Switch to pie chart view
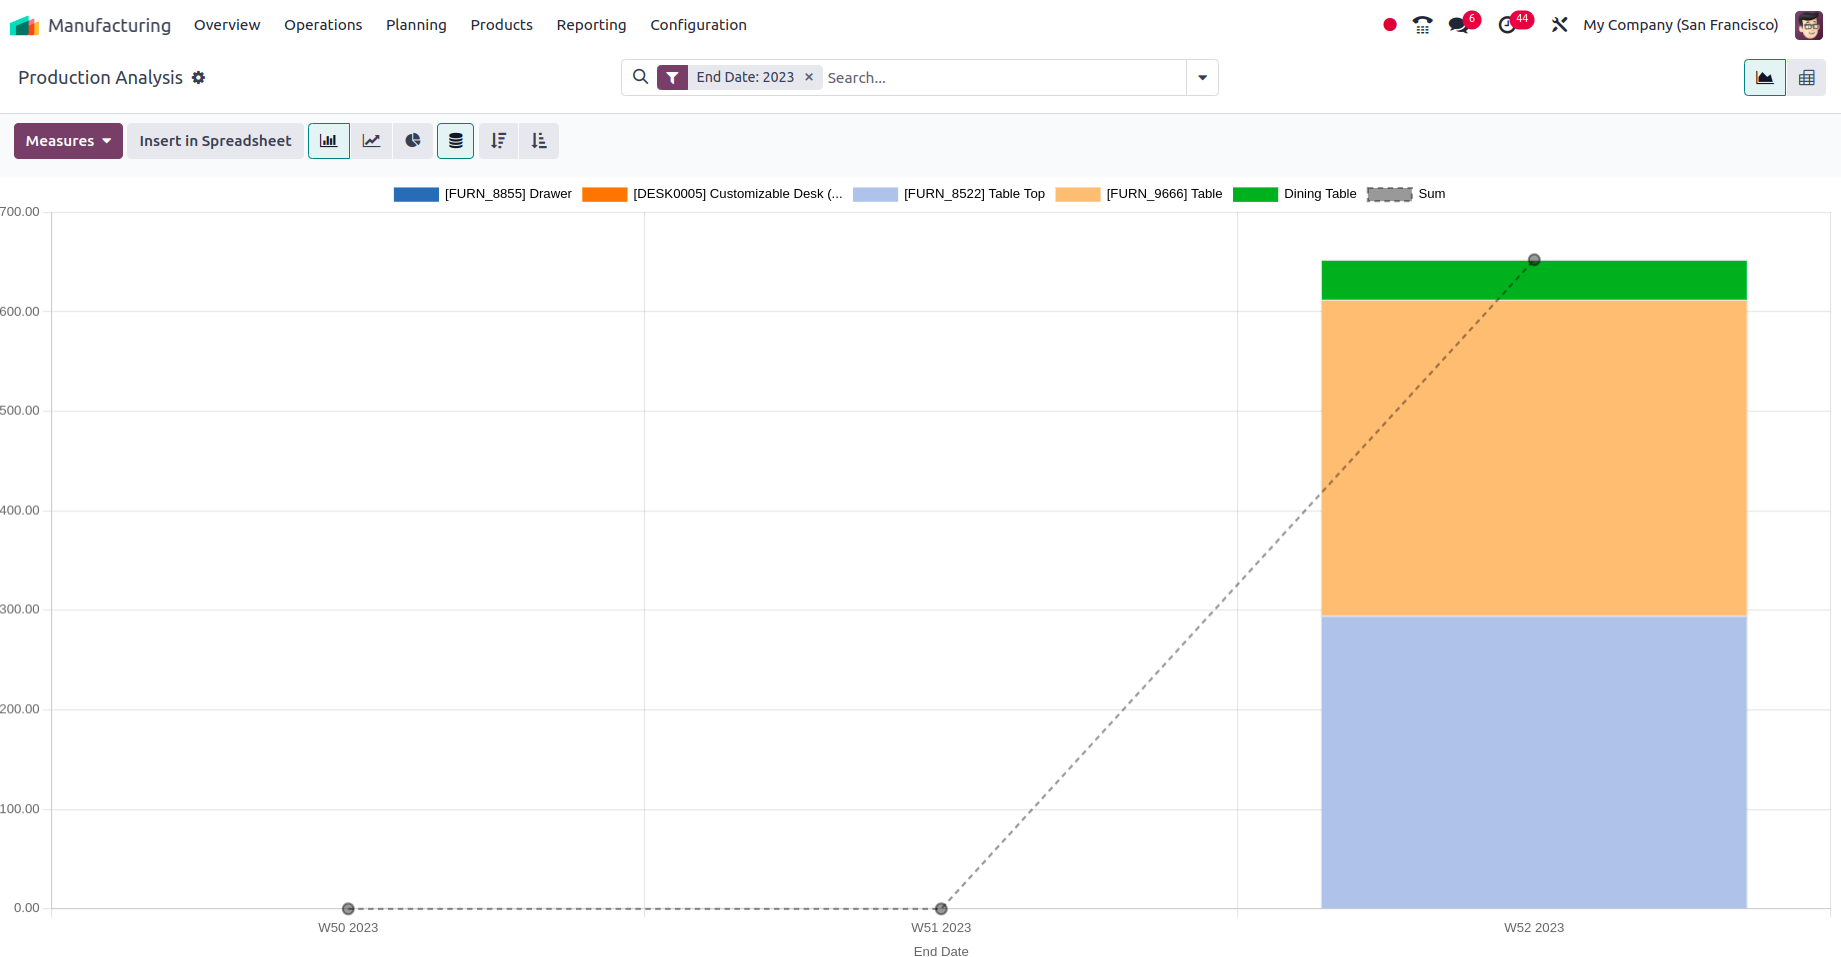1841x957 pixels. pyautogui.click(x=413, y=141)
